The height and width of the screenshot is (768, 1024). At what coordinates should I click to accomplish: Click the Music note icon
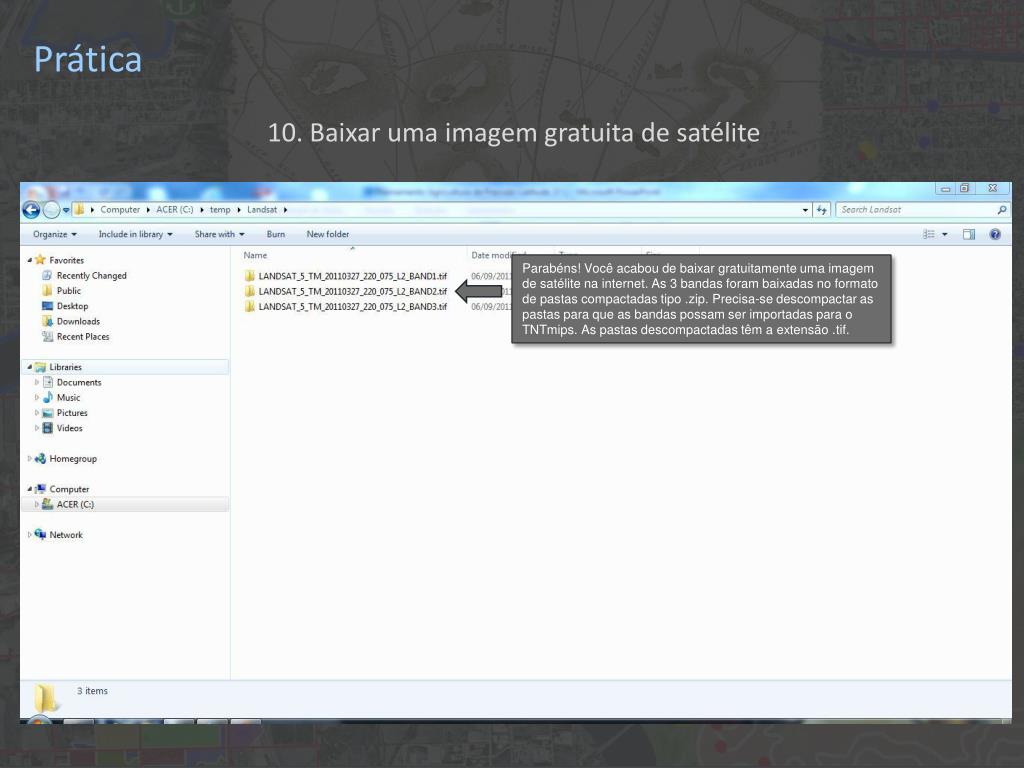tap(48, 397)
